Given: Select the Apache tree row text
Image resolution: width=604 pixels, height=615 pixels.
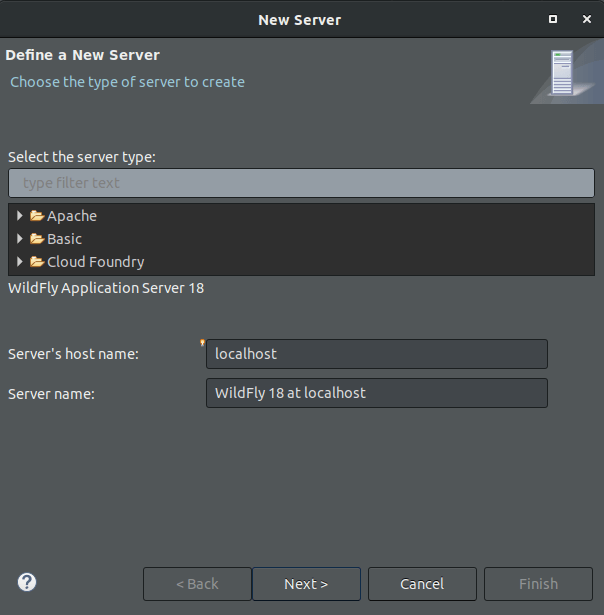Looking at the screenshot, I should [x=72, y=216].
